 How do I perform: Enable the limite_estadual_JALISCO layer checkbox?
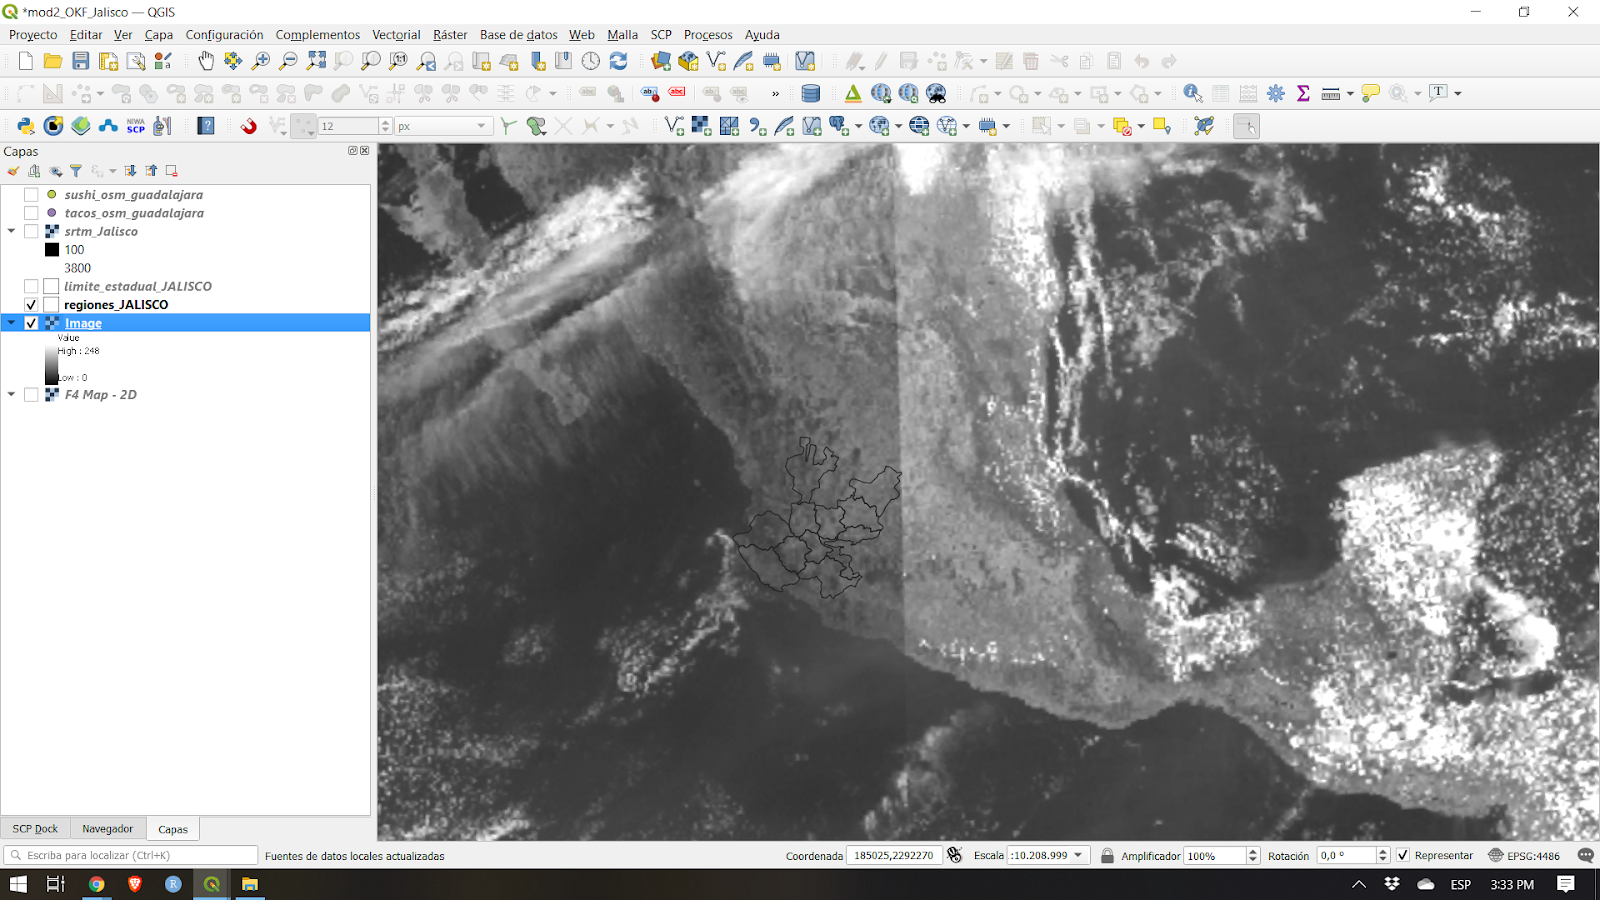coord(31,286)
